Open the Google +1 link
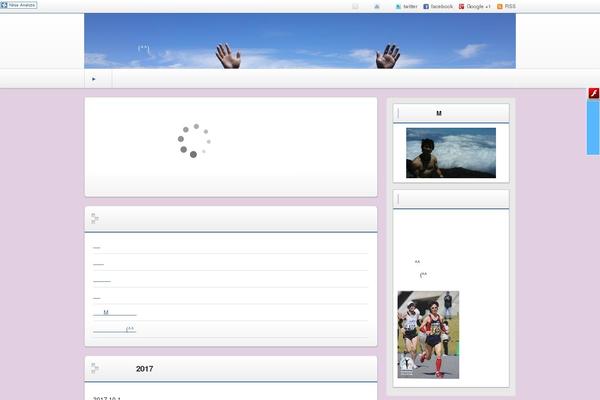This screenshot has height=400, width=600. (x=474, y=7)
